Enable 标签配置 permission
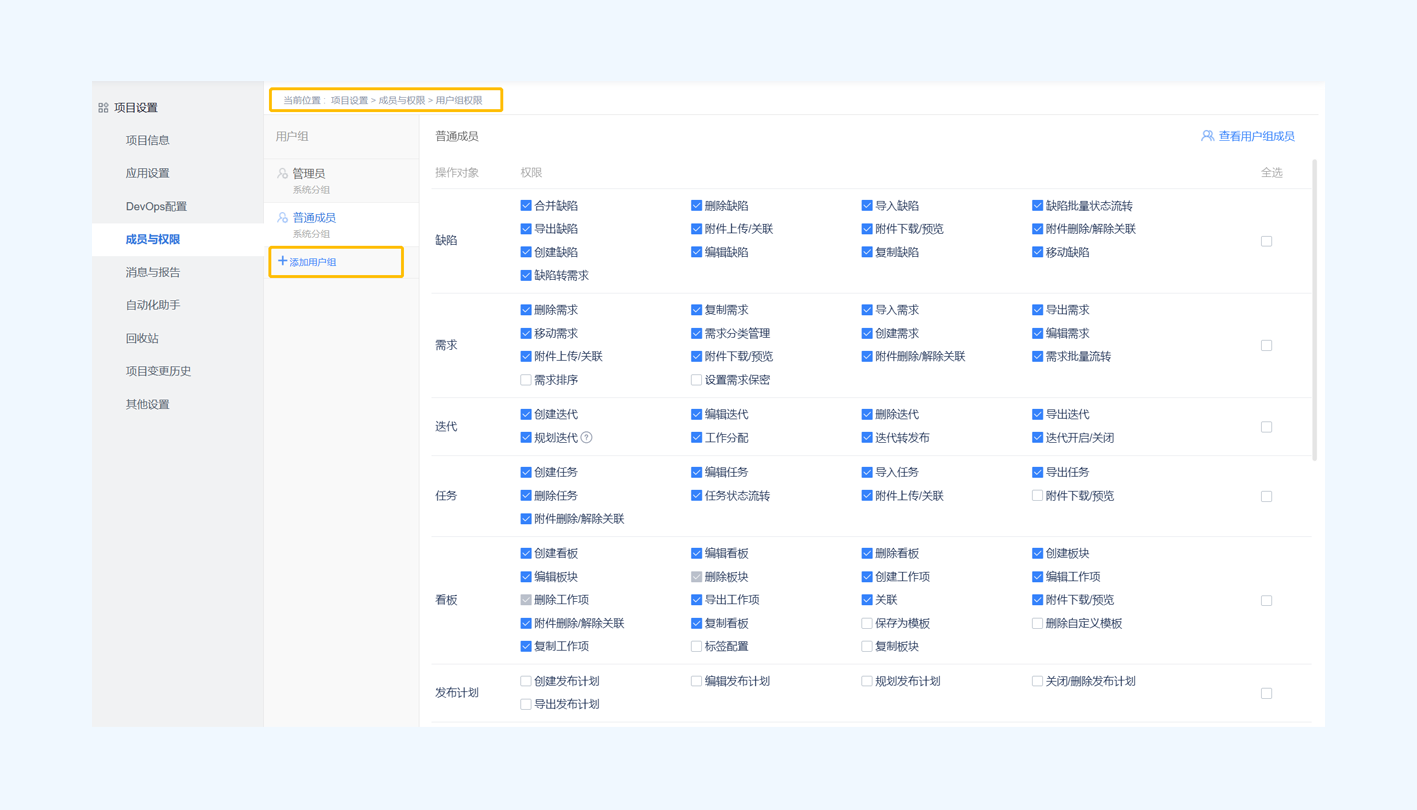 [696, 646]
